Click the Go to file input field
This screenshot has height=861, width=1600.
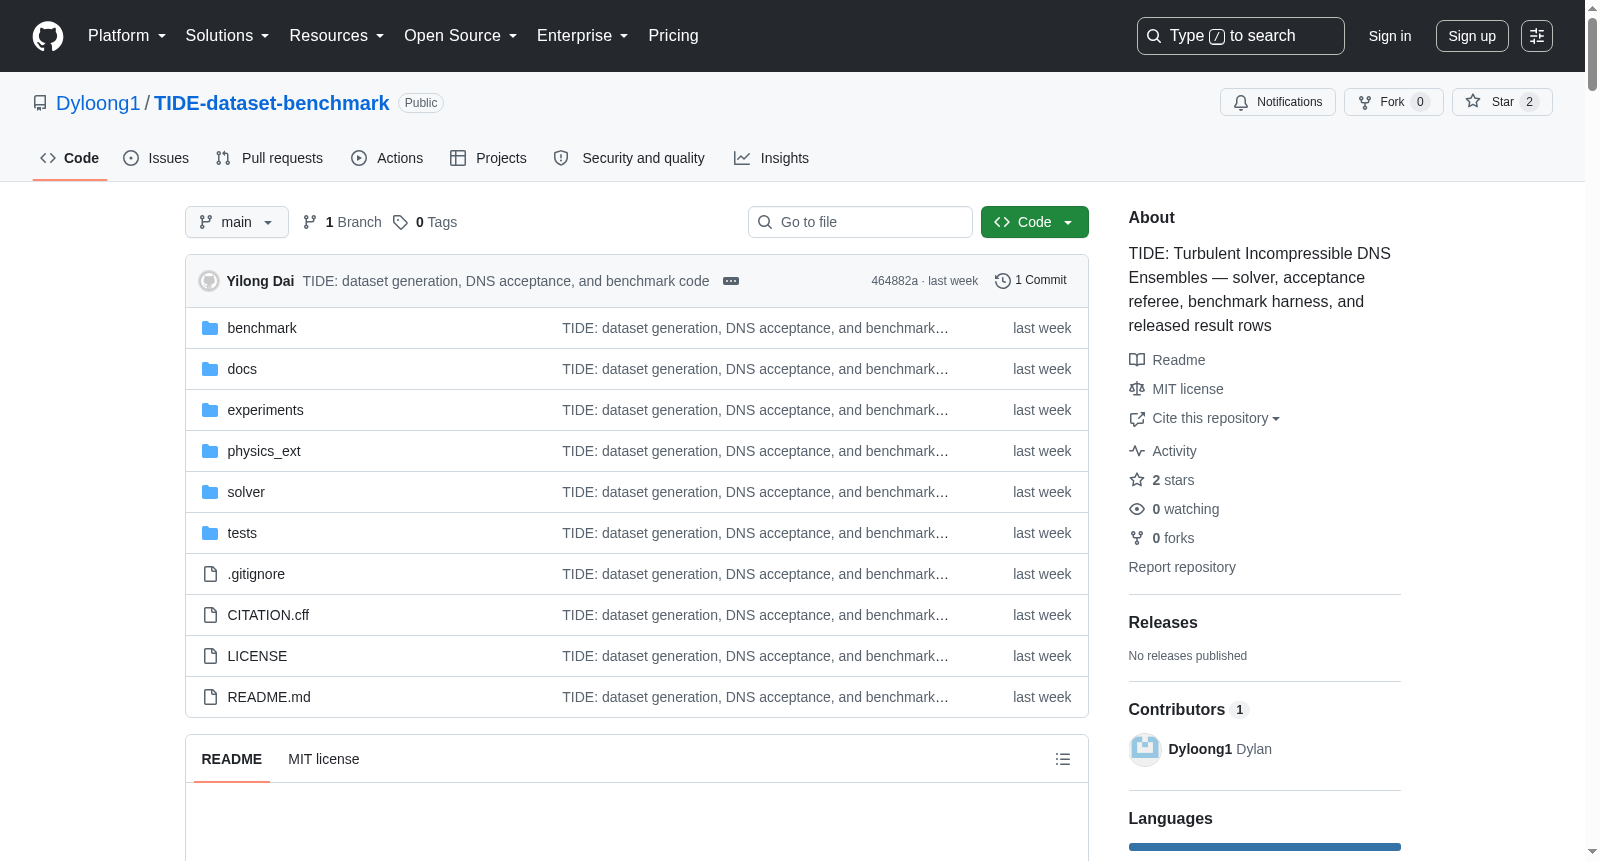(860, 222)
